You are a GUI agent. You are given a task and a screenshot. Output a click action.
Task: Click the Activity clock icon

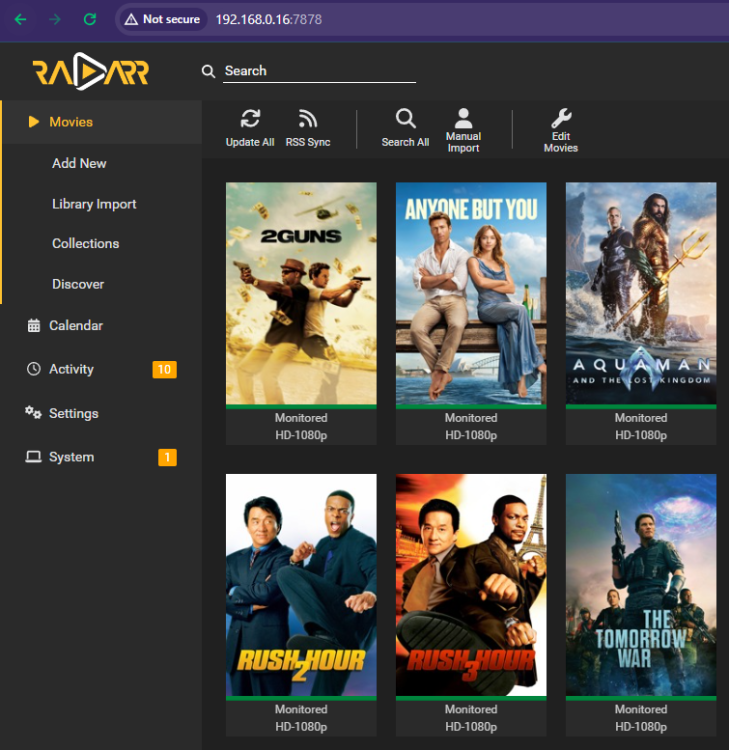pos(33,369)
